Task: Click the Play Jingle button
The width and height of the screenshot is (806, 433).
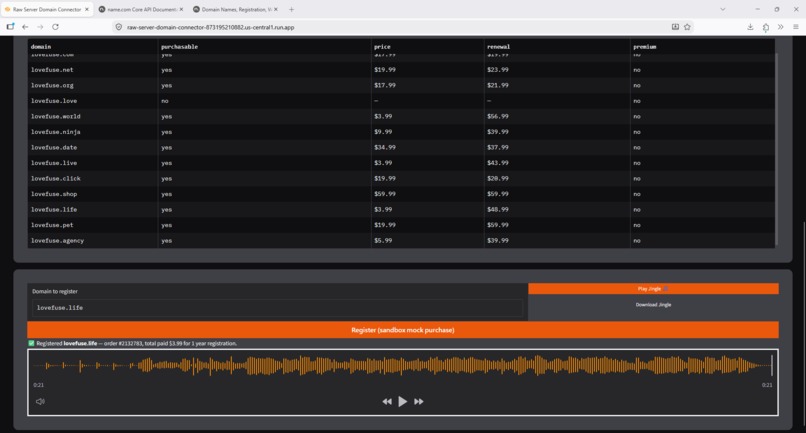Action: click(x=653, y=288)
